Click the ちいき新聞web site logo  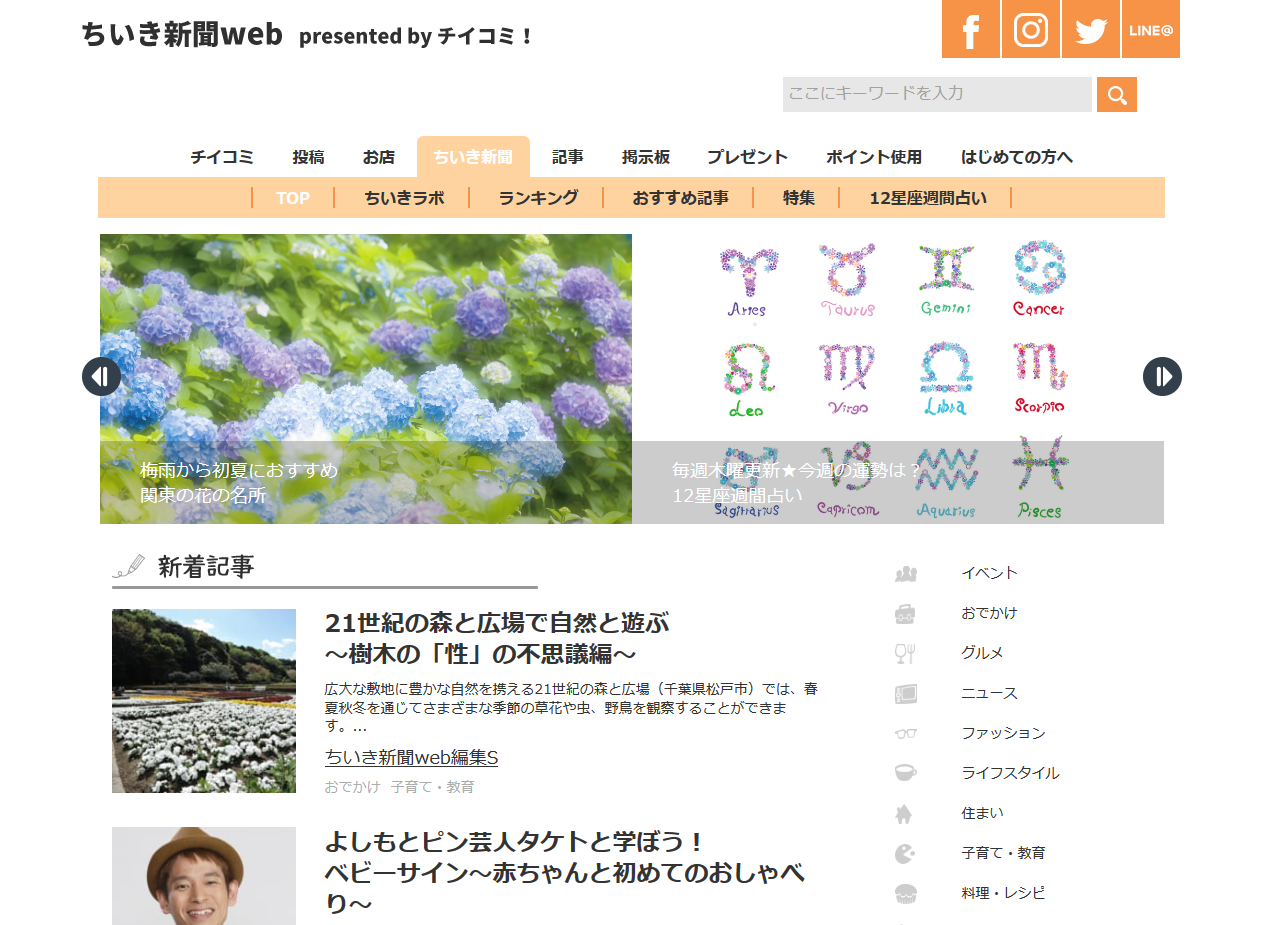click(182, 34)
